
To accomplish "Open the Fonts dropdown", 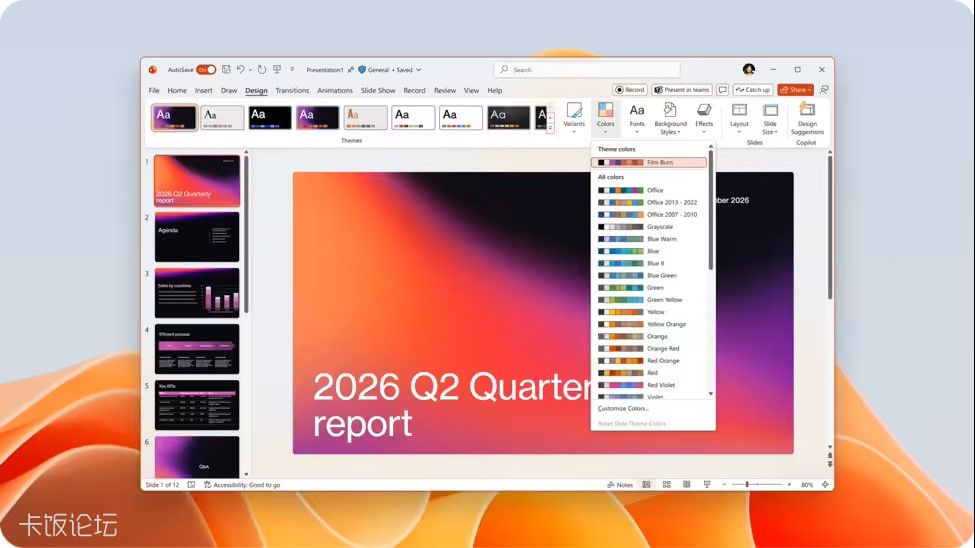I will (637, 118).
